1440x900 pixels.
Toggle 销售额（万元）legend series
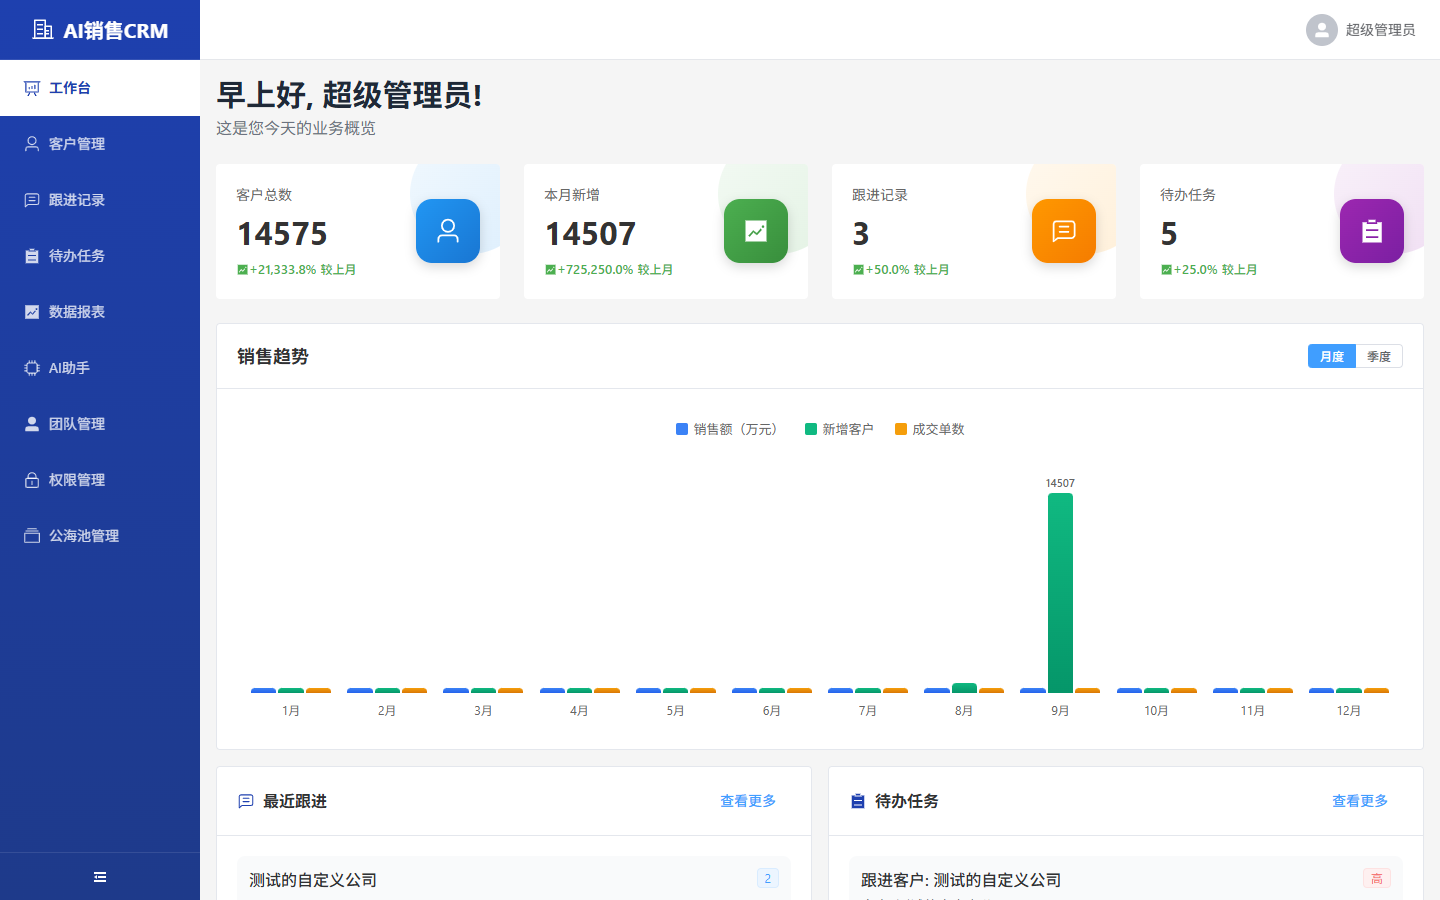coord(729,429)
